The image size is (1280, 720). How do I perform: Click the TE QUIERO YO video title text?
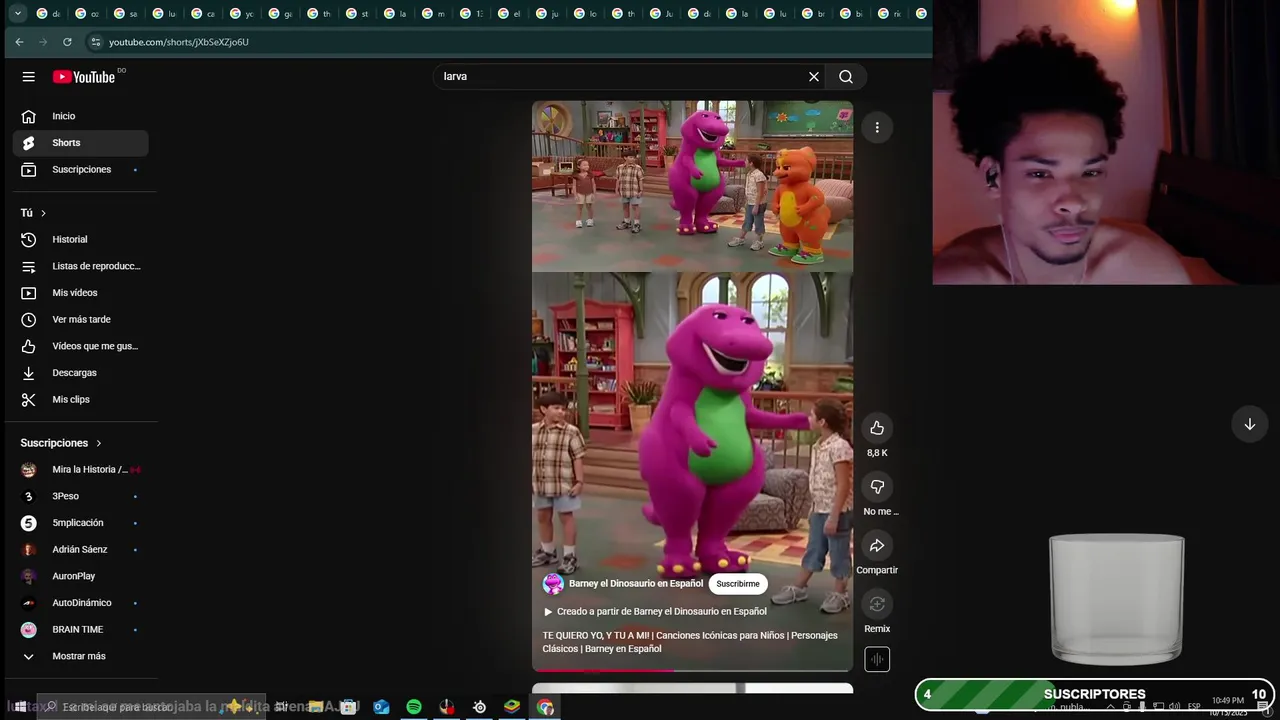(690, 642)
